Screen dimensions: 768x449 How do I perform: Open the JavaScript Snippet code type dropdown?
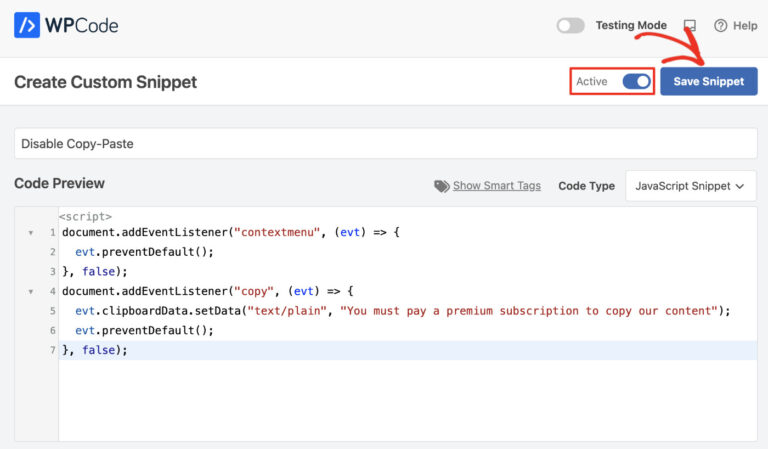pyautogui.click(x=691, y=186)
